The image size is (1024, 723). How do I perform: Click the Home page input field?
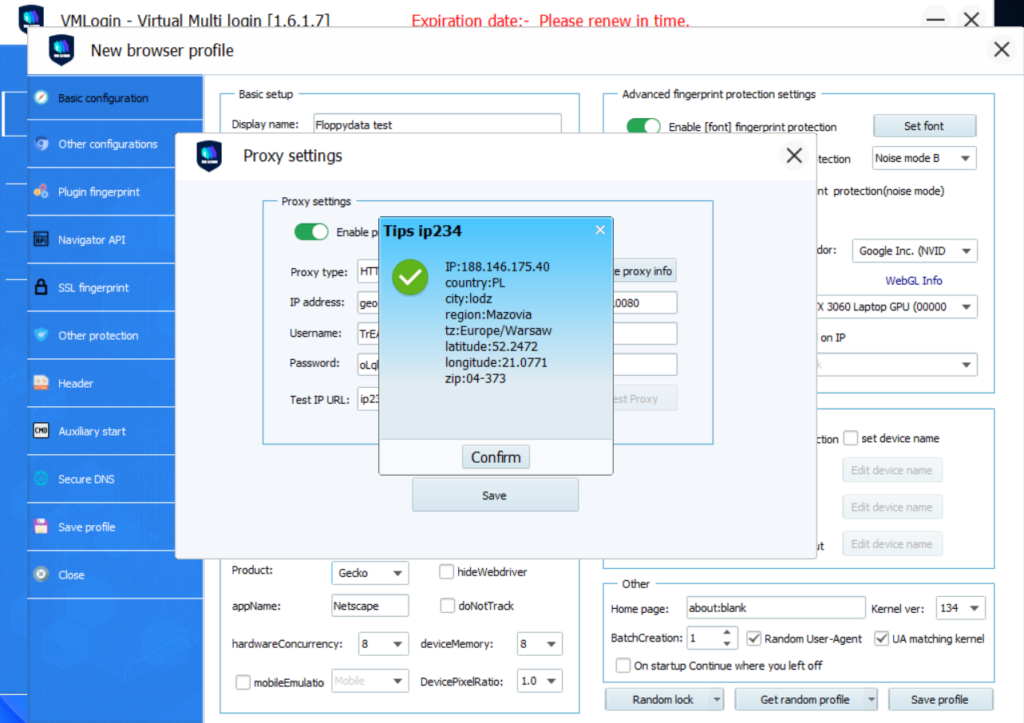pos(776,608)
